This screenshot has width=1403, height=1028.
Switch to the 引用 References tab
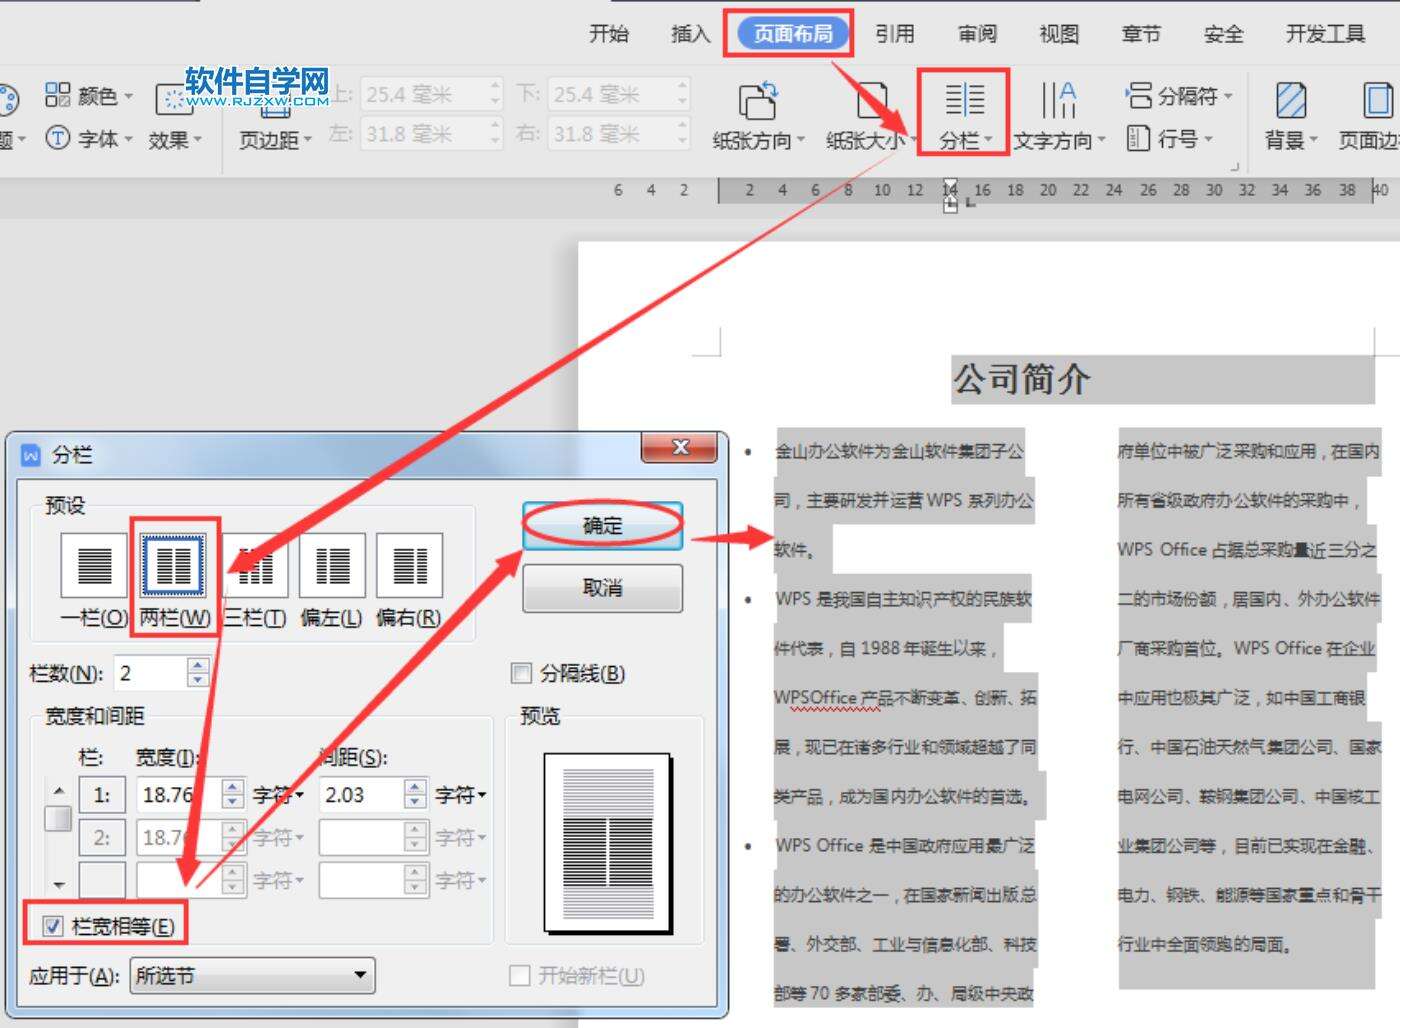(x=895, y=34)
